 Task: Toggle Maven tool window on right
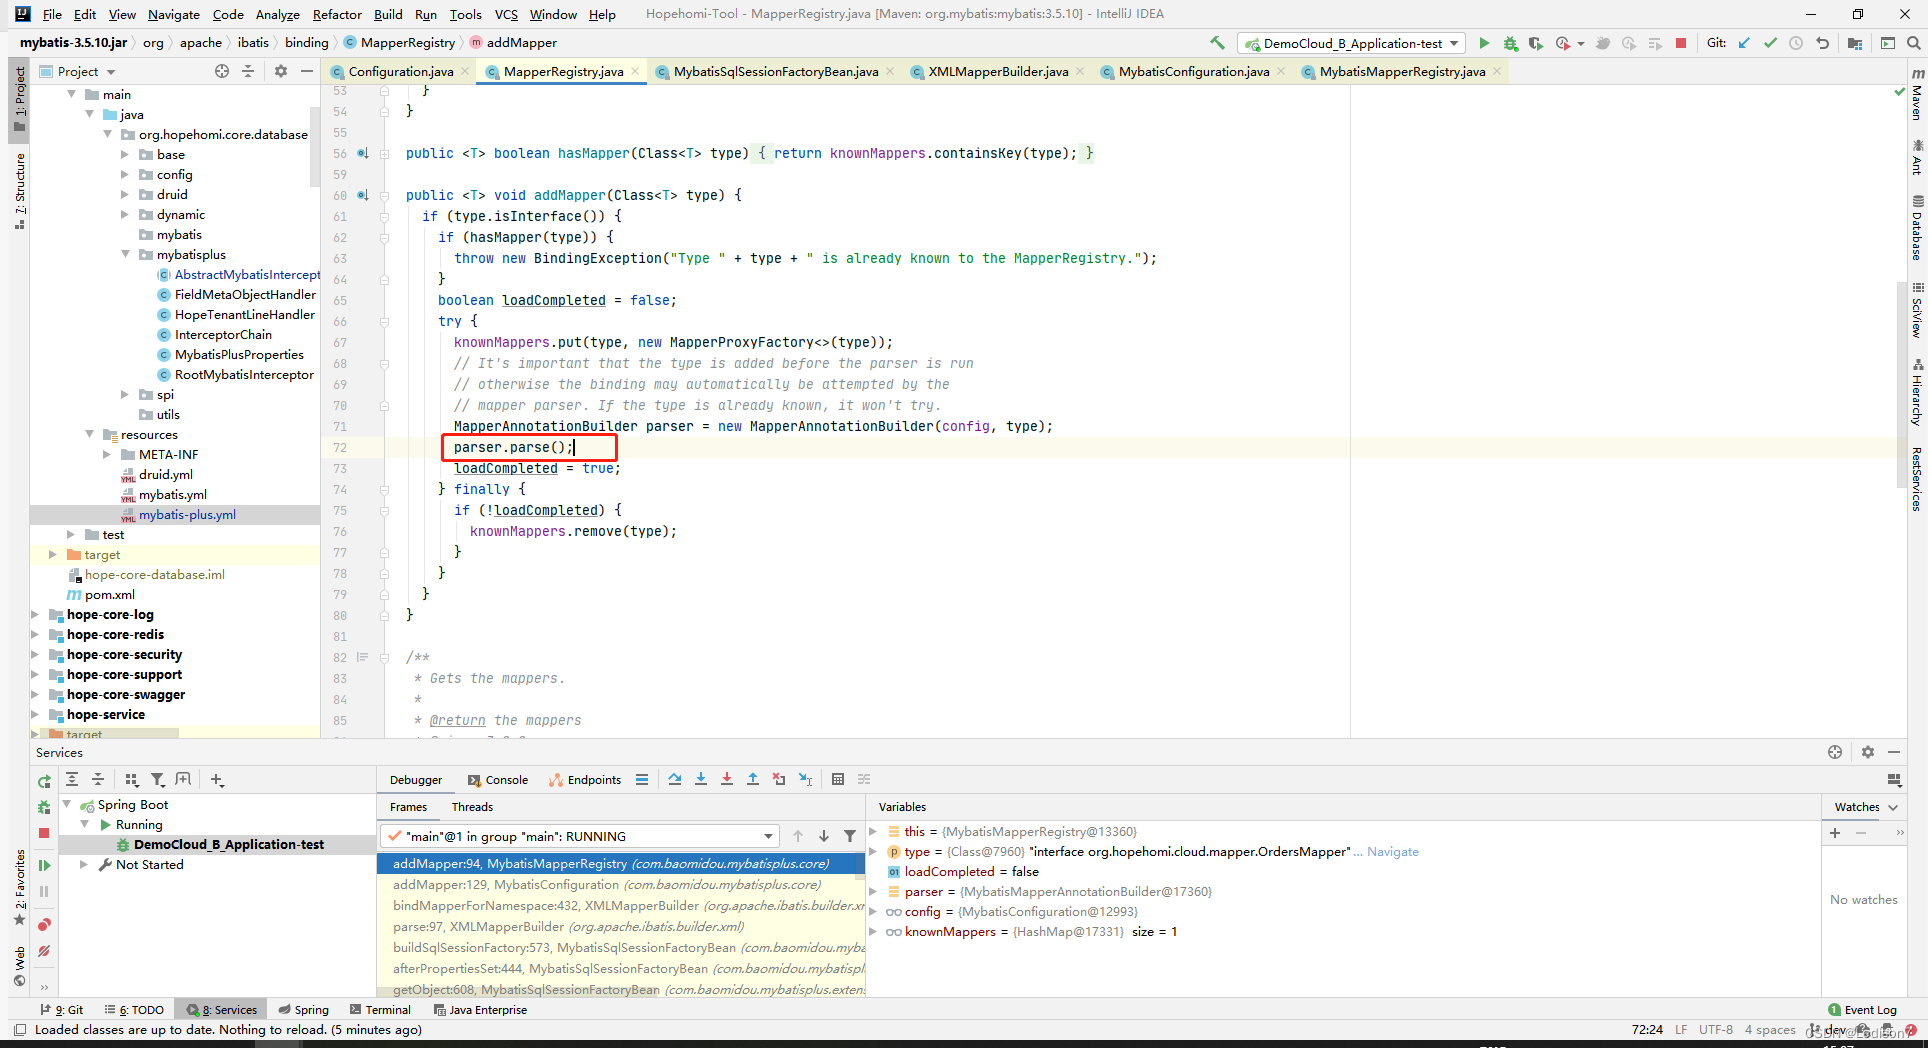tap(1917, 96)
